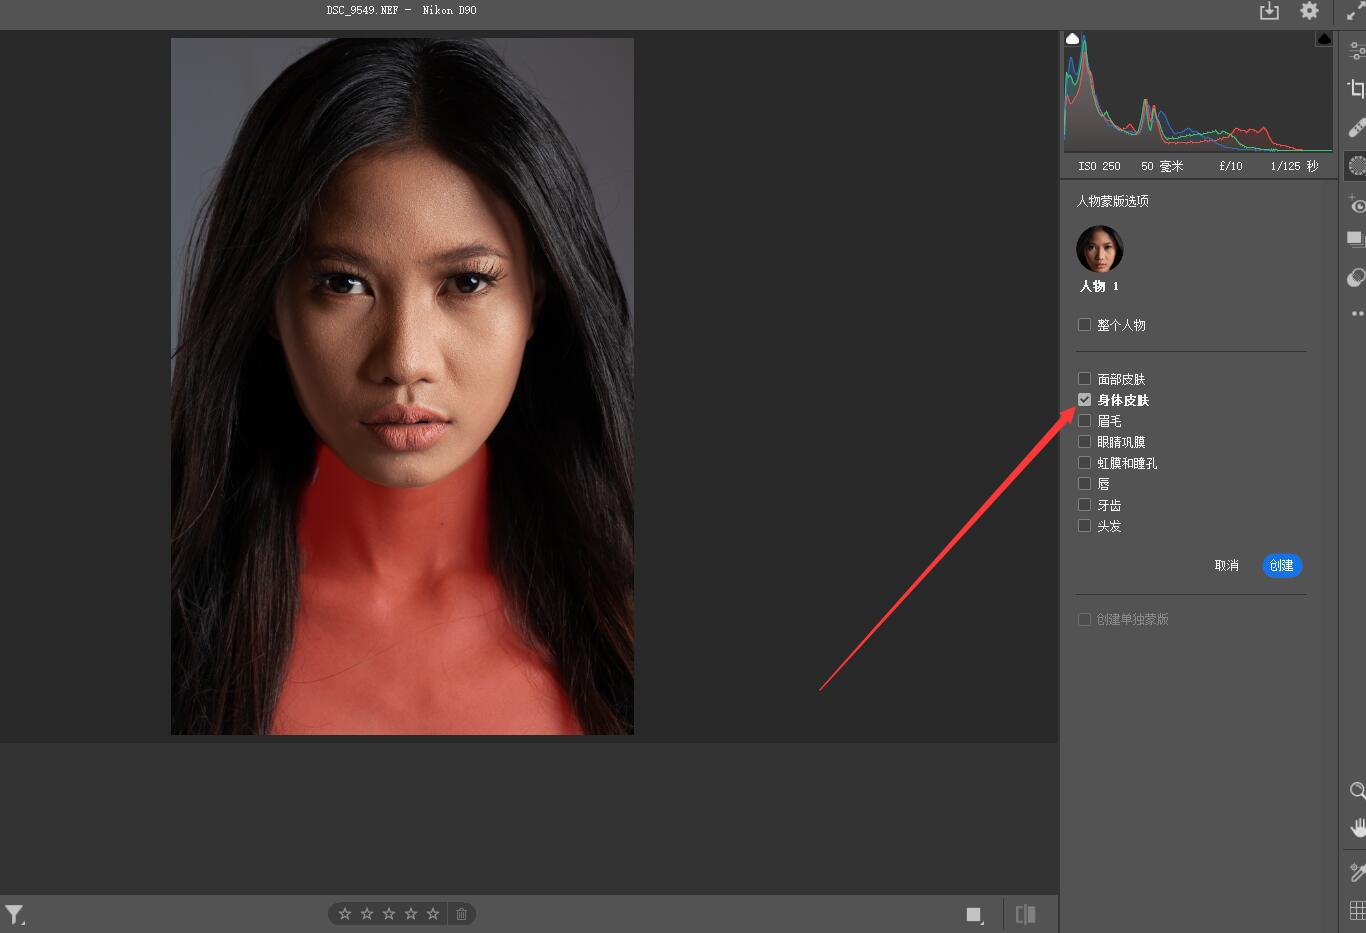Toggle the highlight clipping warning in histogram
This screenshot has width=1366, height=933.
(x=1323, y=40)
